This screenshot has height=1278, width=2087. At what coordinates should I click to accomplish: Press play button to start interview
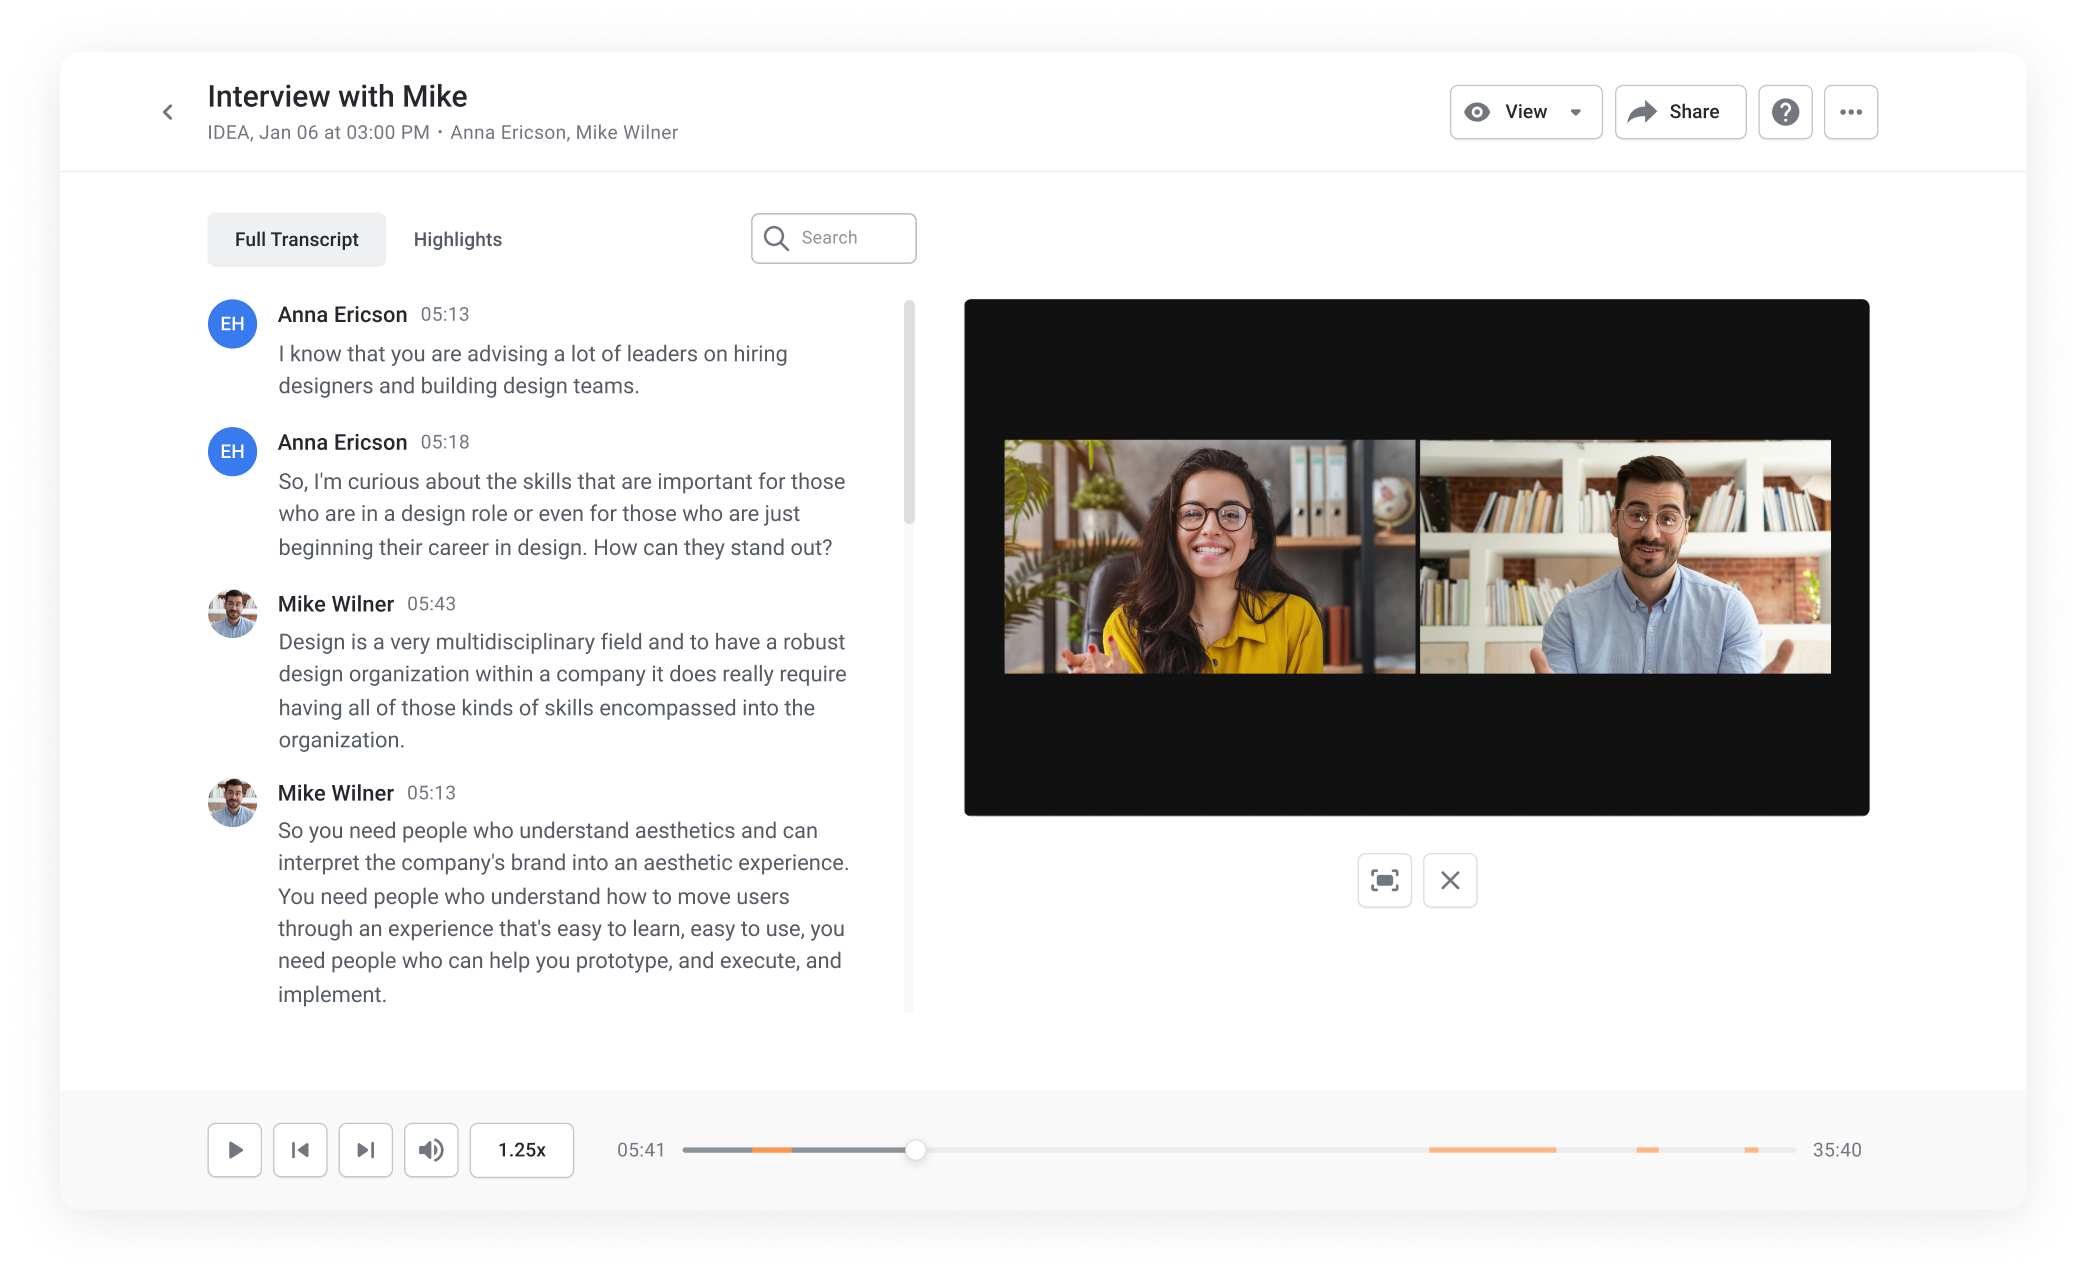(236, 1148)
